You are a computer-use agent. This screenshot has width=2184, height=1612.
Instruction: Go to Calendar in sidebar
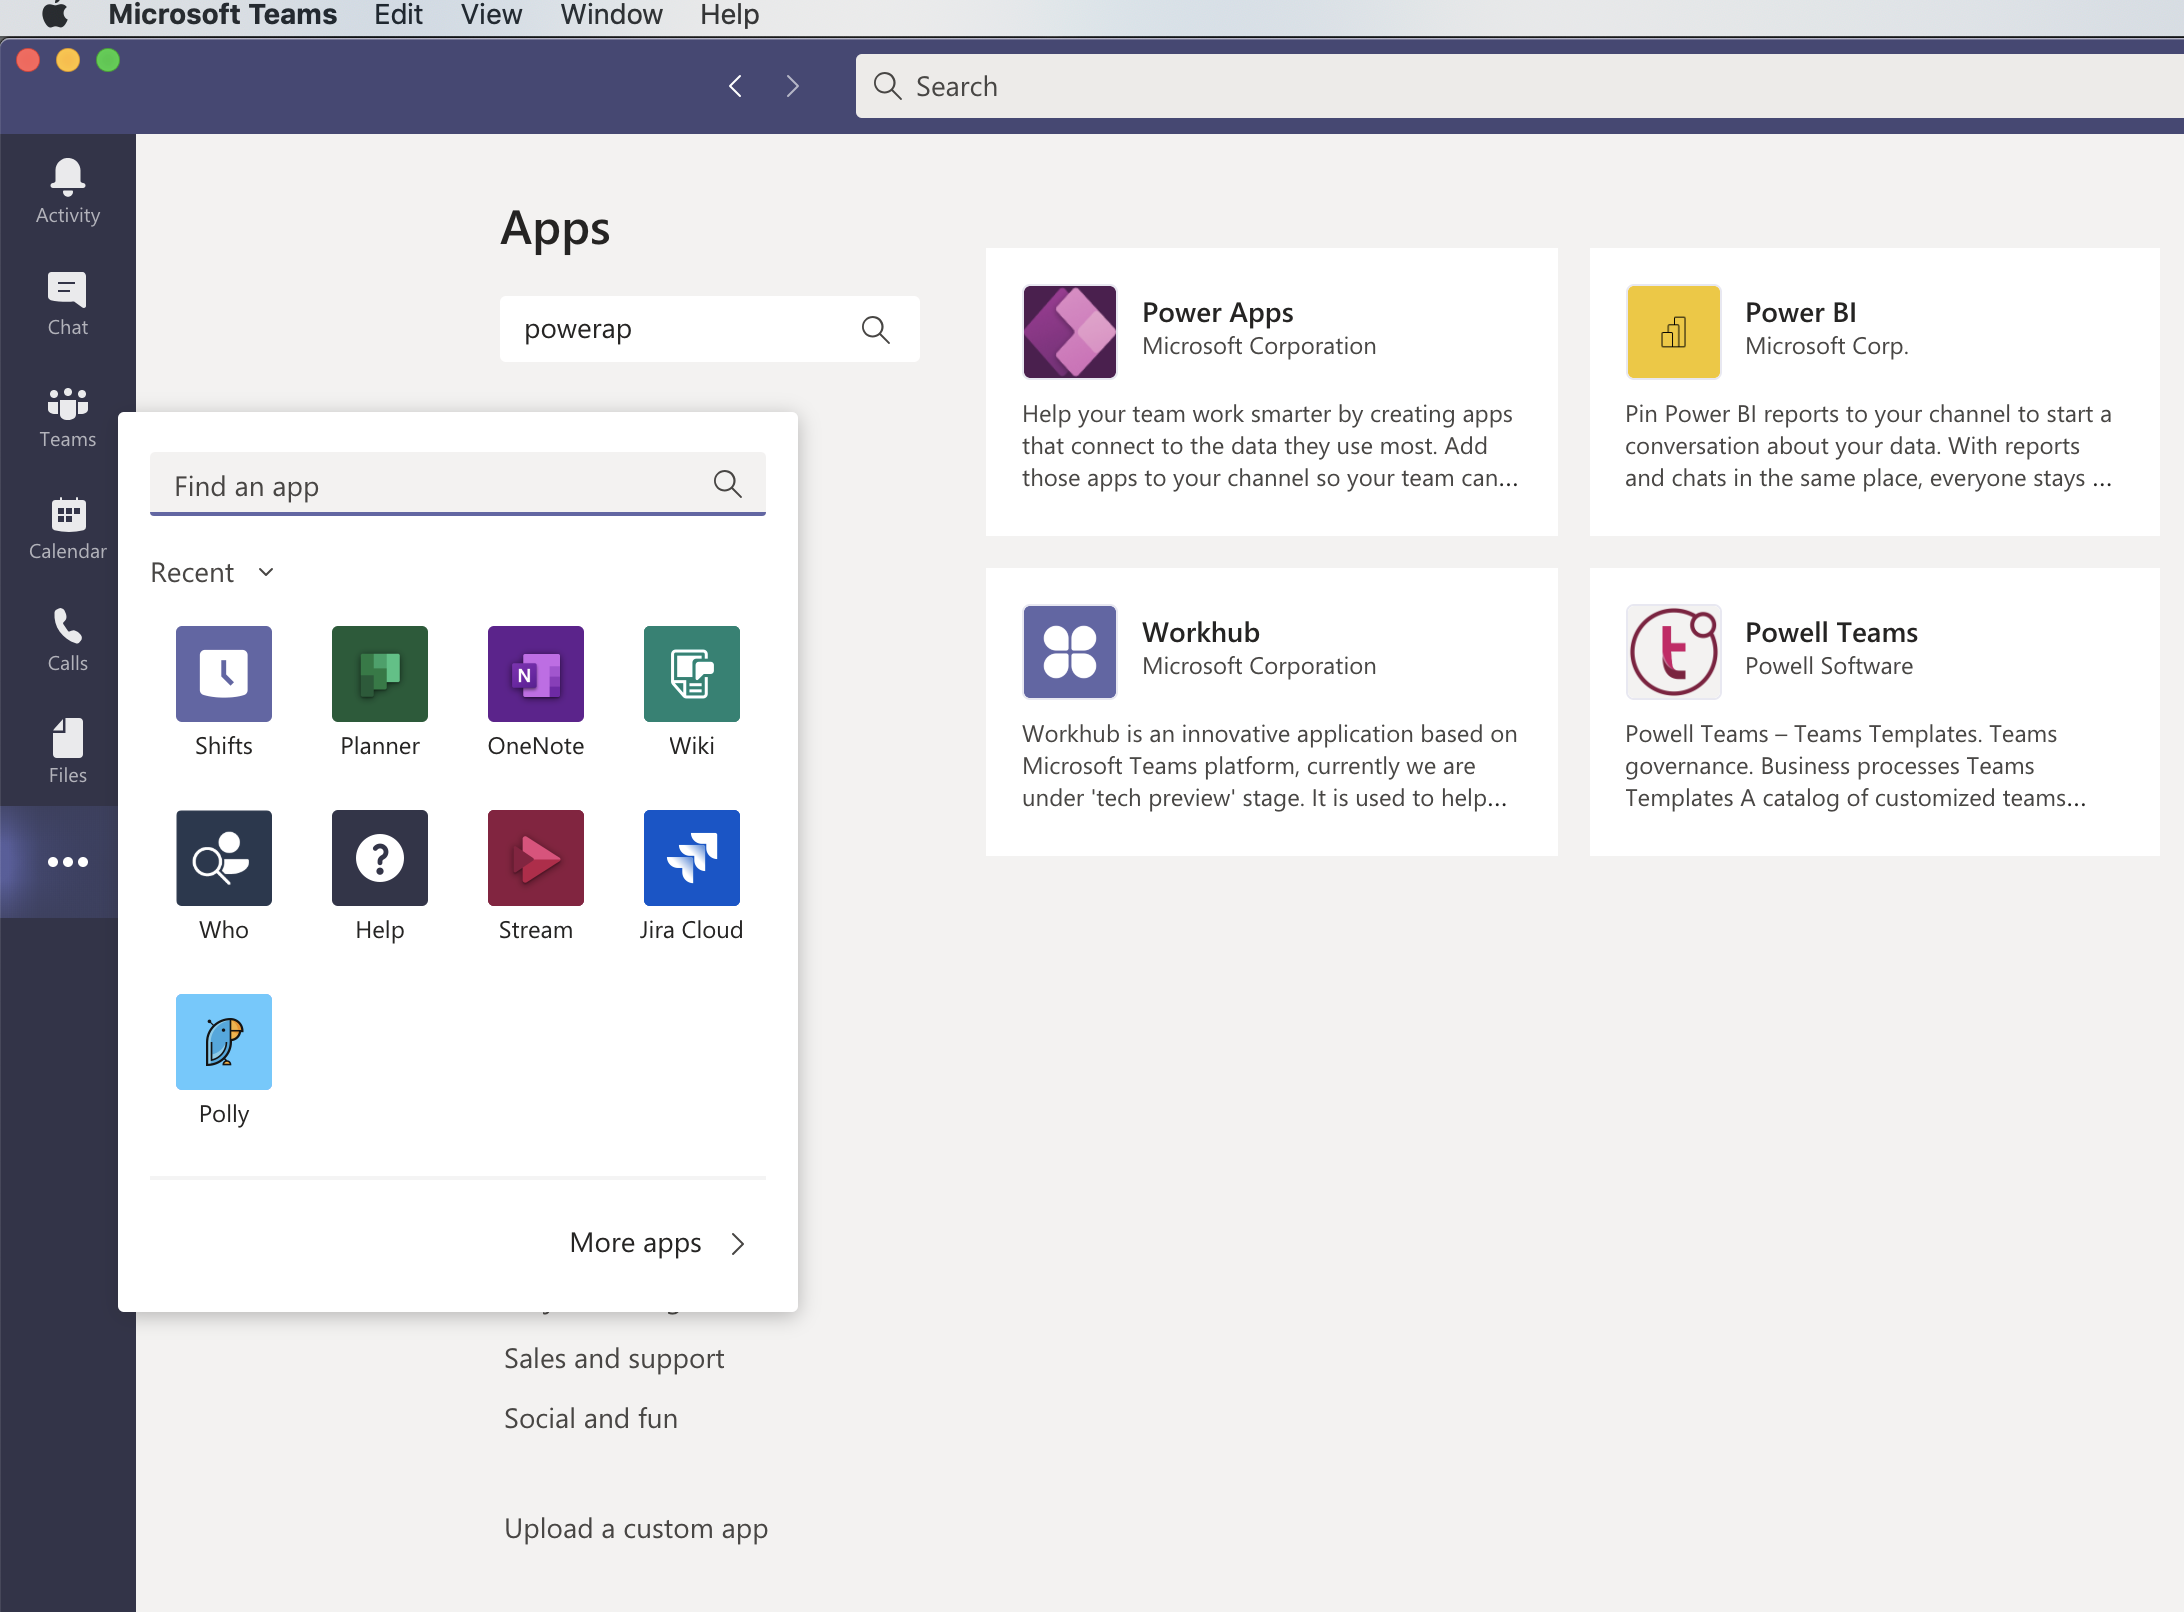coord(67,528)
